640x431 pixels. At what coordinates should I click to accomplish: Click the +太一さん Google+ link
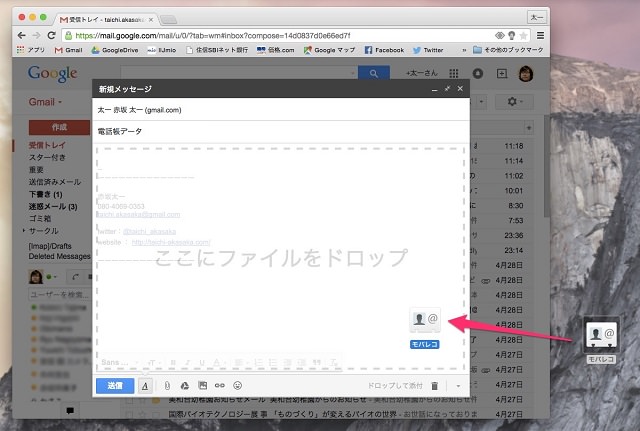tap(422, 73)
